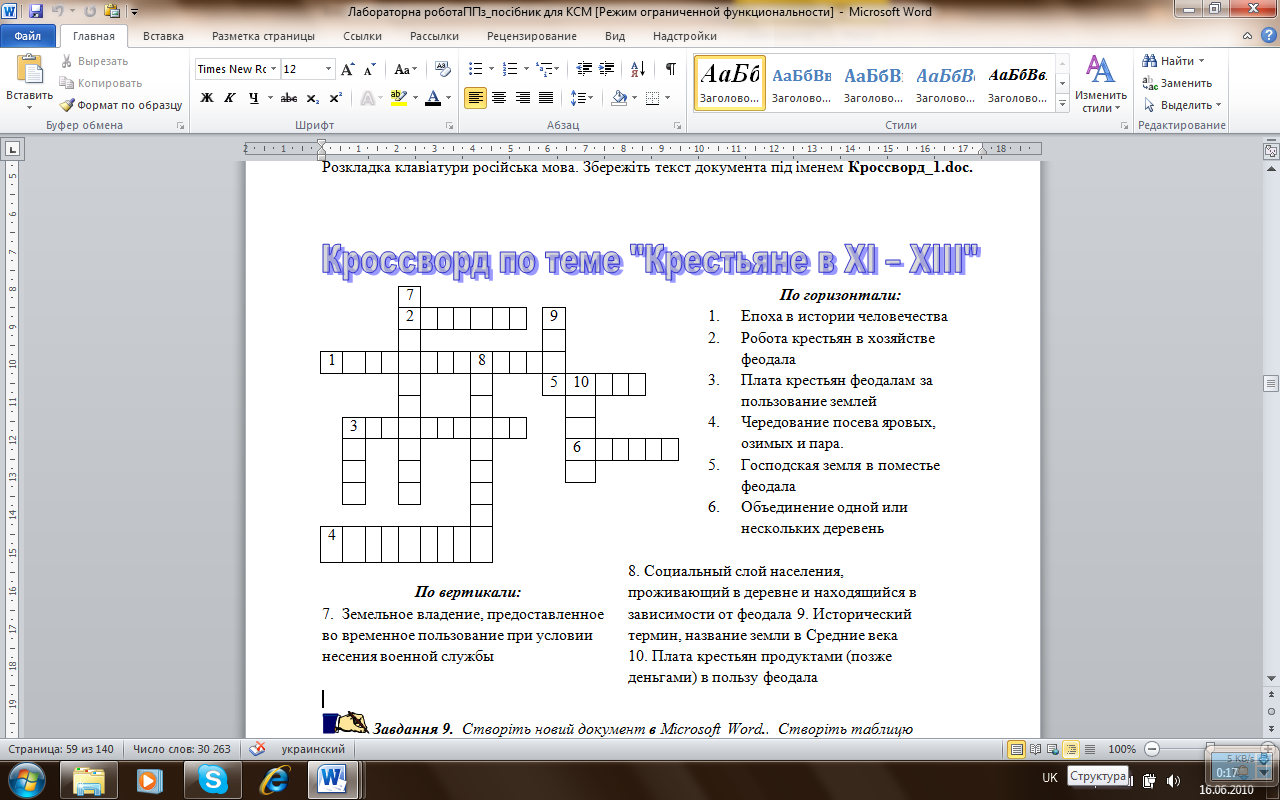The width and height of the screenshot is (1280, 800).
Task: Apply strikethrough with the abc icon
Action: click(288, 98)
